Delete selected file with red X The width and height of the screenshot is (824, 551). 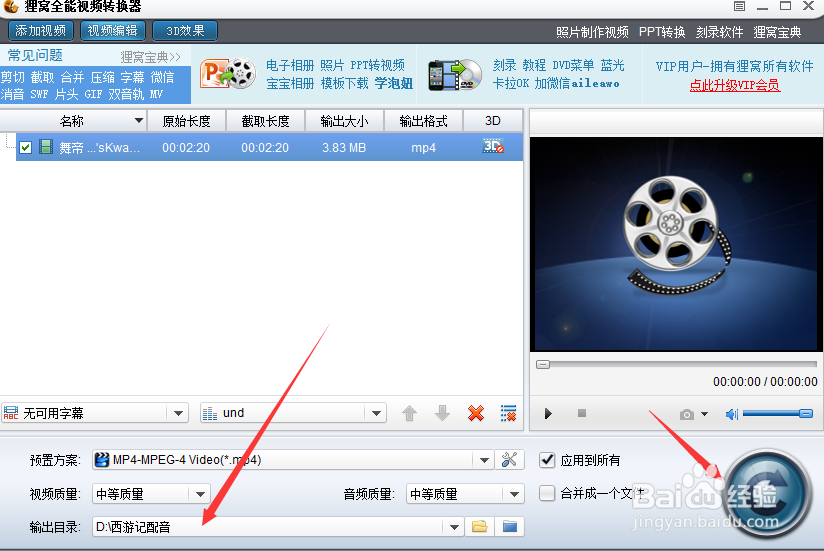click(x=476, y=413)
